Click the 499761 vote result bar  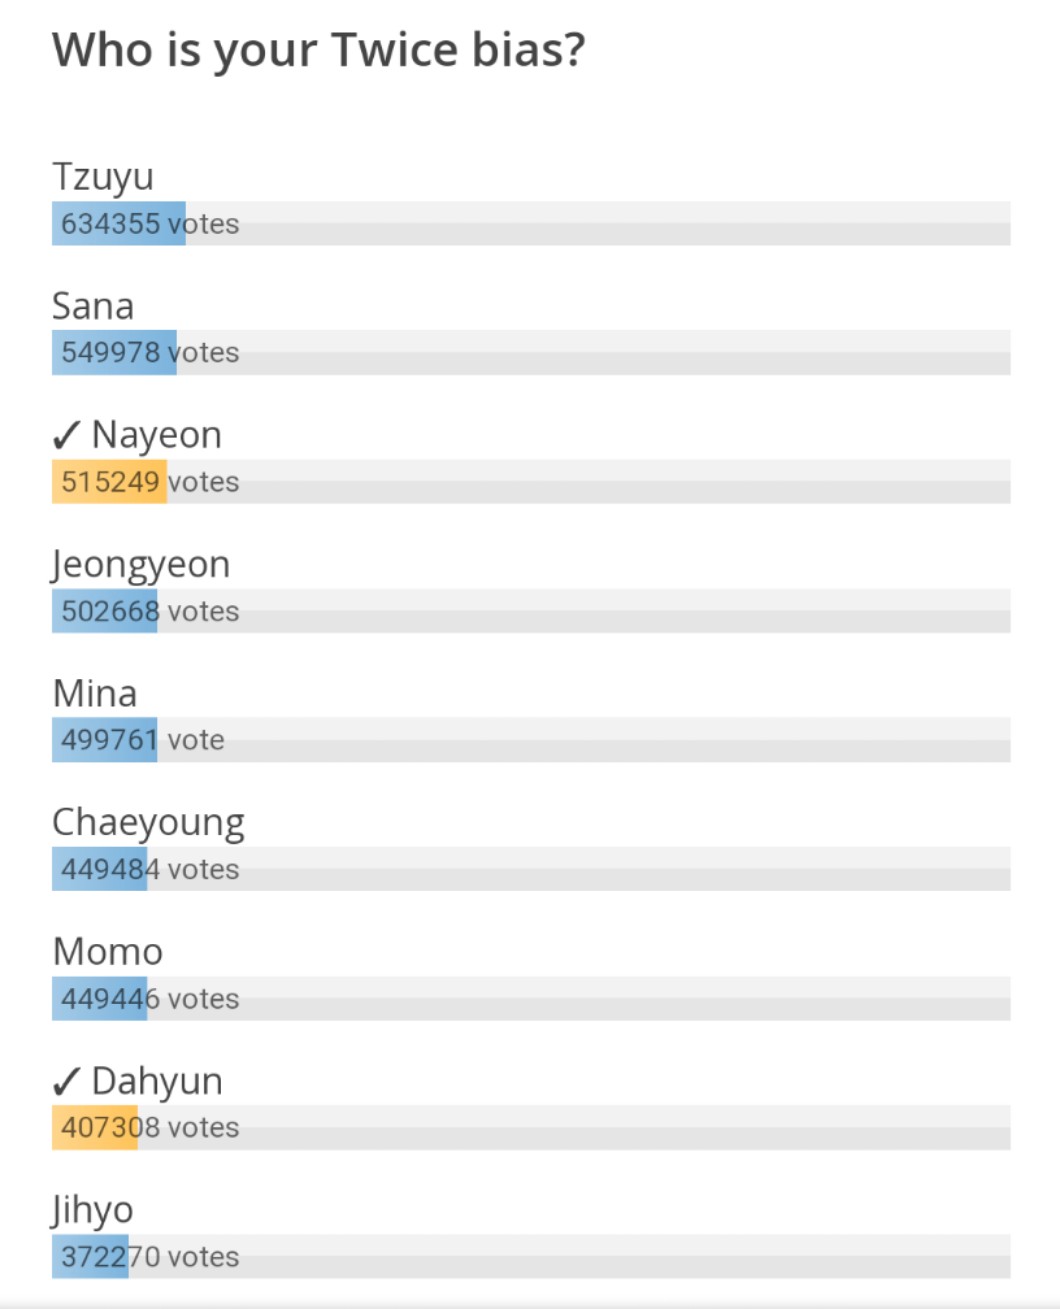point(104,740)
